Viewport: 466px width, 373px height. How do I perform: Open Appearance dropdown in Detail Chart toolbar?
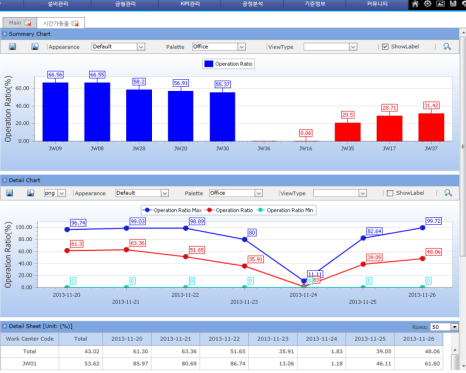[165, 193]
